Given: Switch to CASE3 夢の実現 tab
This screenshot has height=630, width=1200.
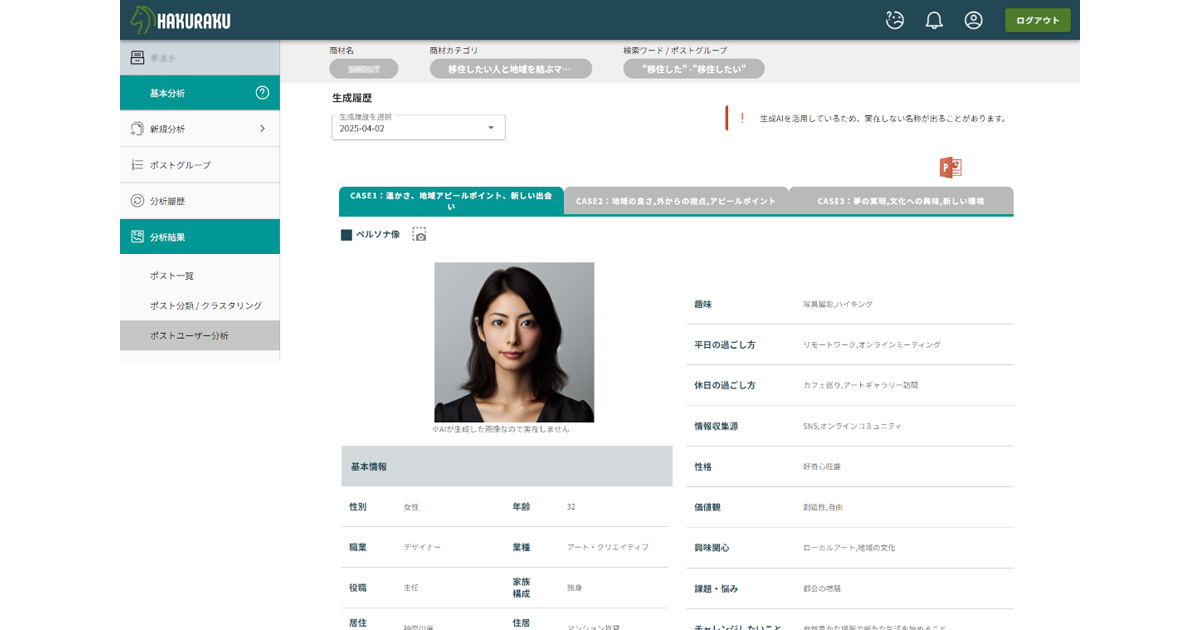Looking at the screenshot, I should 901,201.
